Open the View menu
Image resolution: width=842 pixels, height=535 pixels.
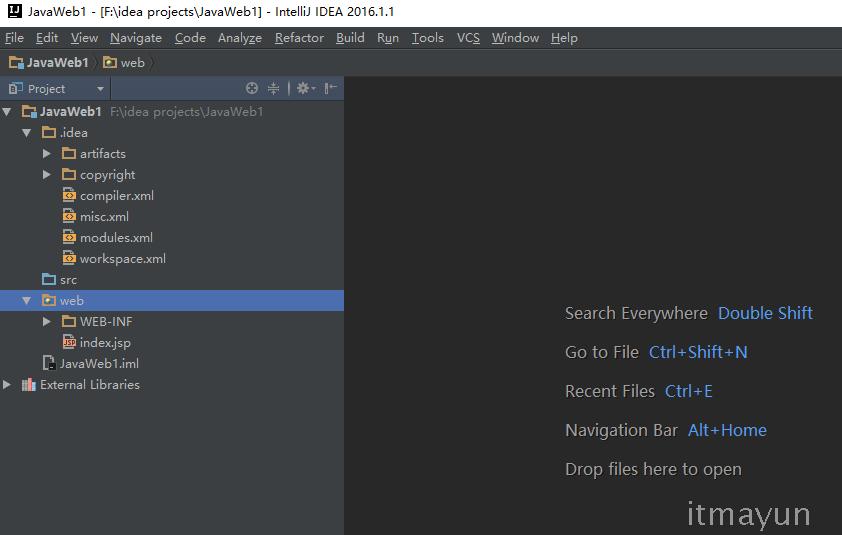coord(84,38)
